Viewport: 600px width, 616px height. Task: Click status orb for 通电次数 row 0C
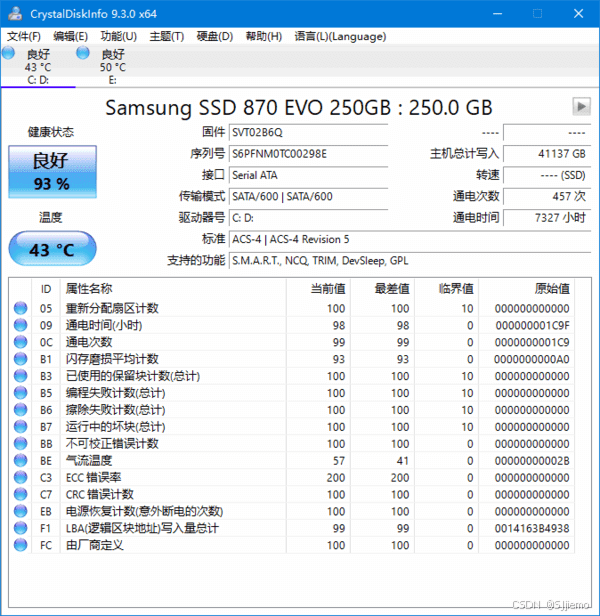(x=20, y=342)
